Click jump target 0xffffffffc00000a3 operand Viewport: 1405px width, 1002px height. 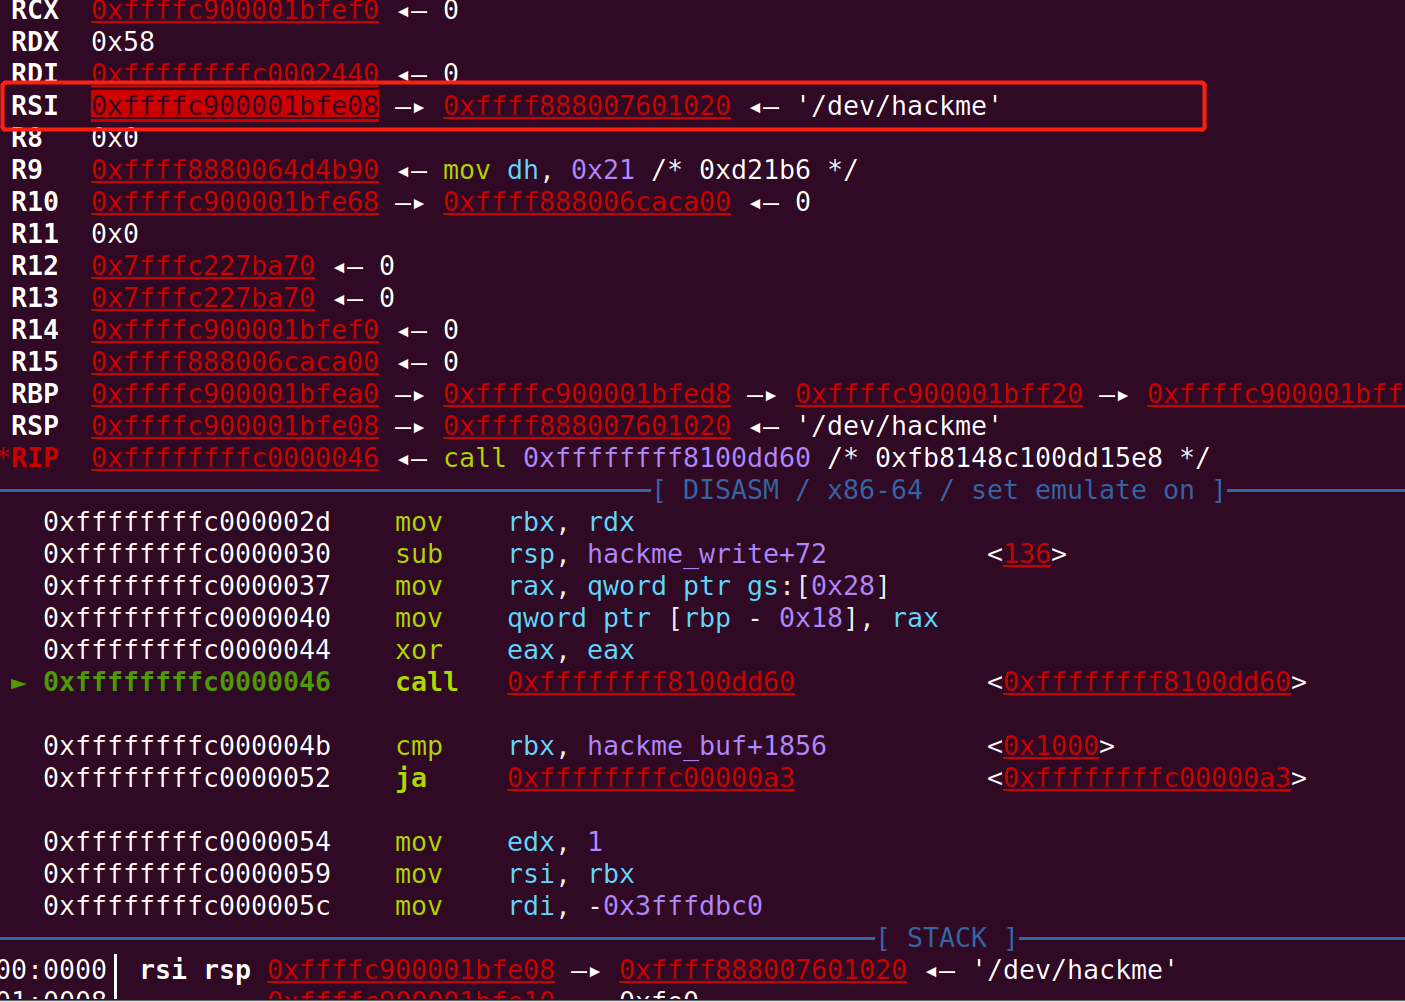(651, 778)
